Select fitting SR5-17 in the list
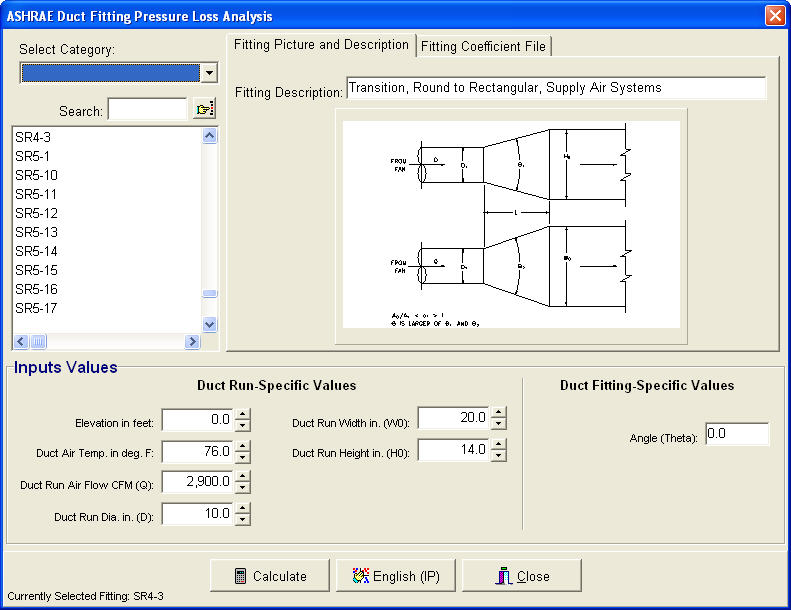Screen dimensions: 791x610 (x=36, y=308)
